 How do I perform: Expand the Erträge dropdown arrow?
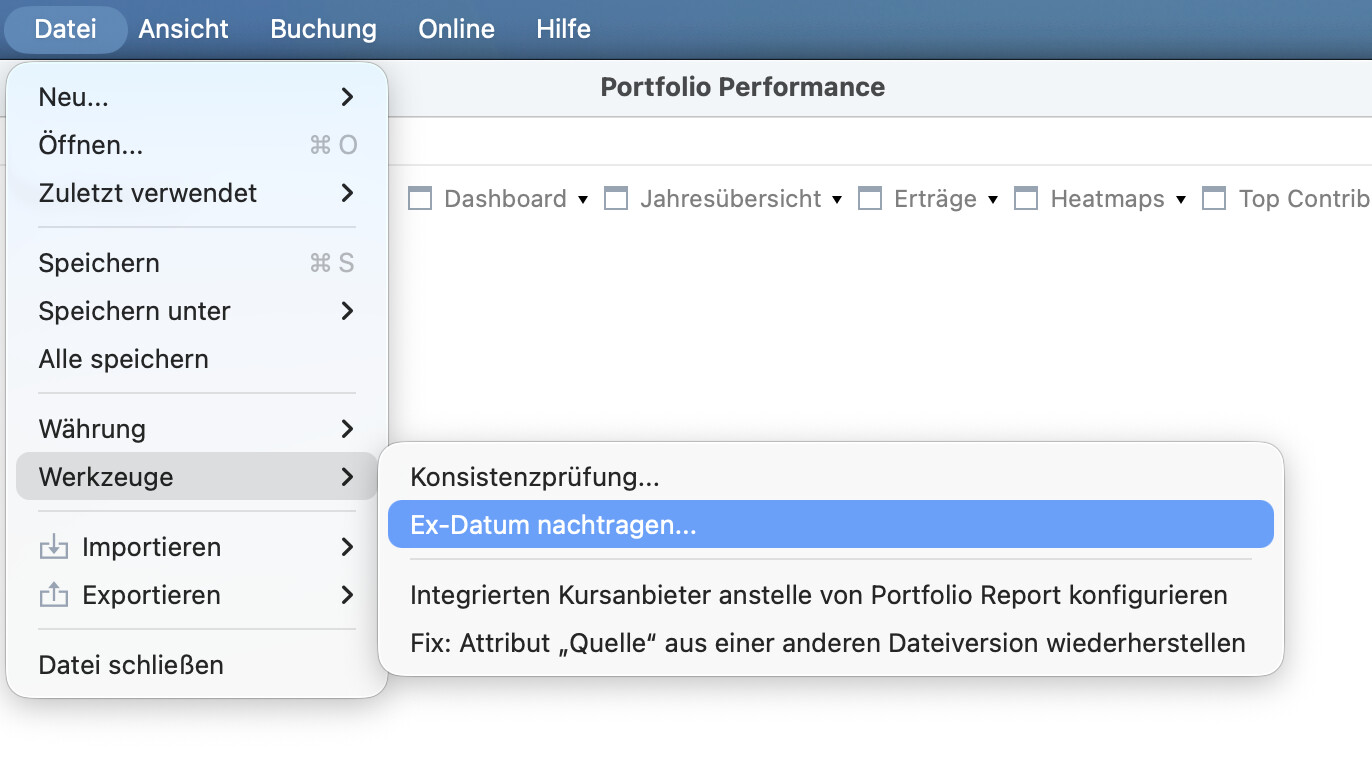(993, 200)
